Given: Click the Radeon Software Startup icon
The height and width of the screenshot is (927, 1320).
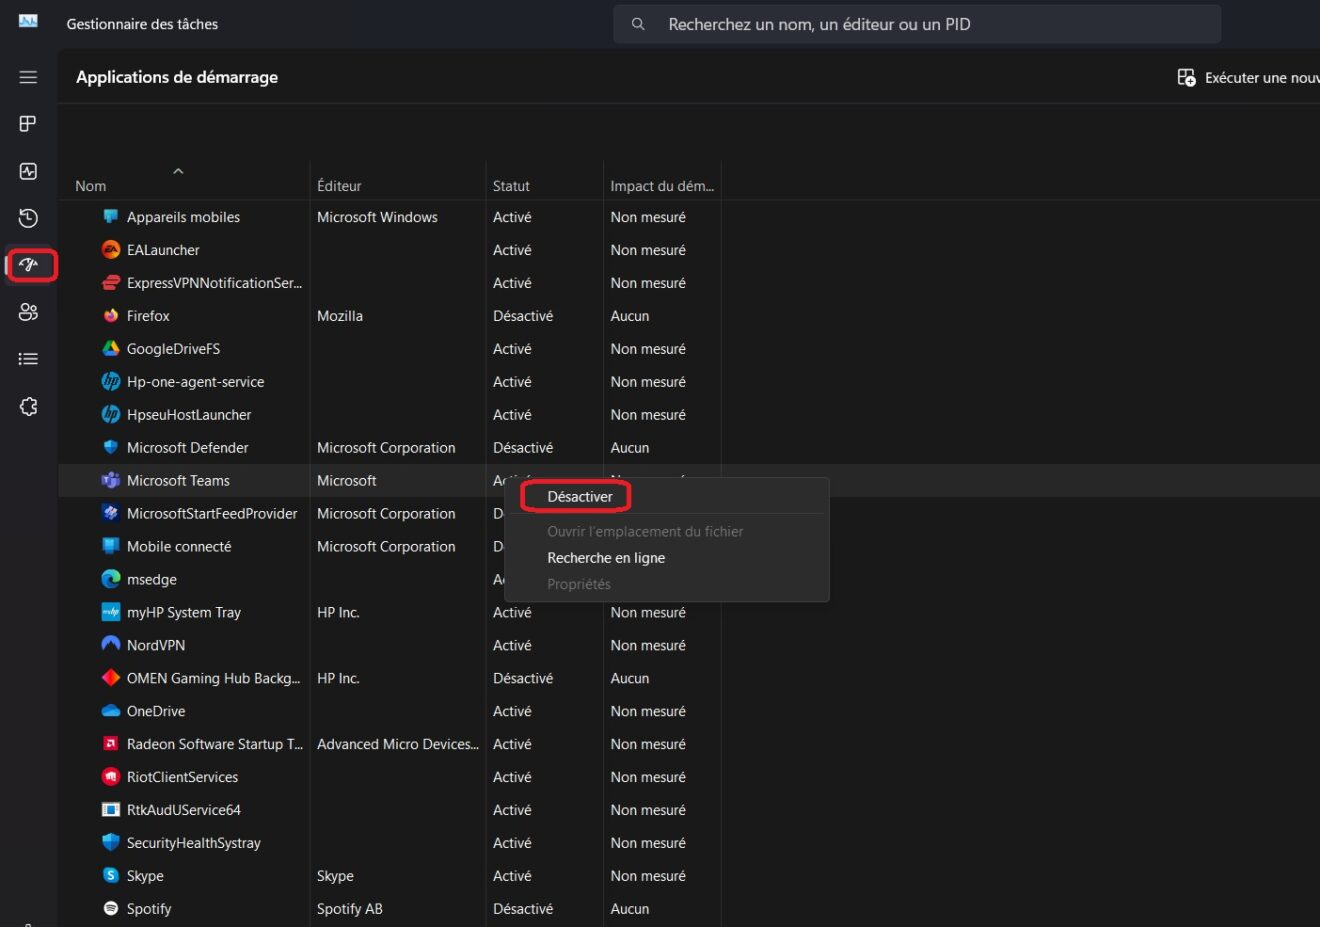Looking at the screenshot, I should (x=111, y=744).
